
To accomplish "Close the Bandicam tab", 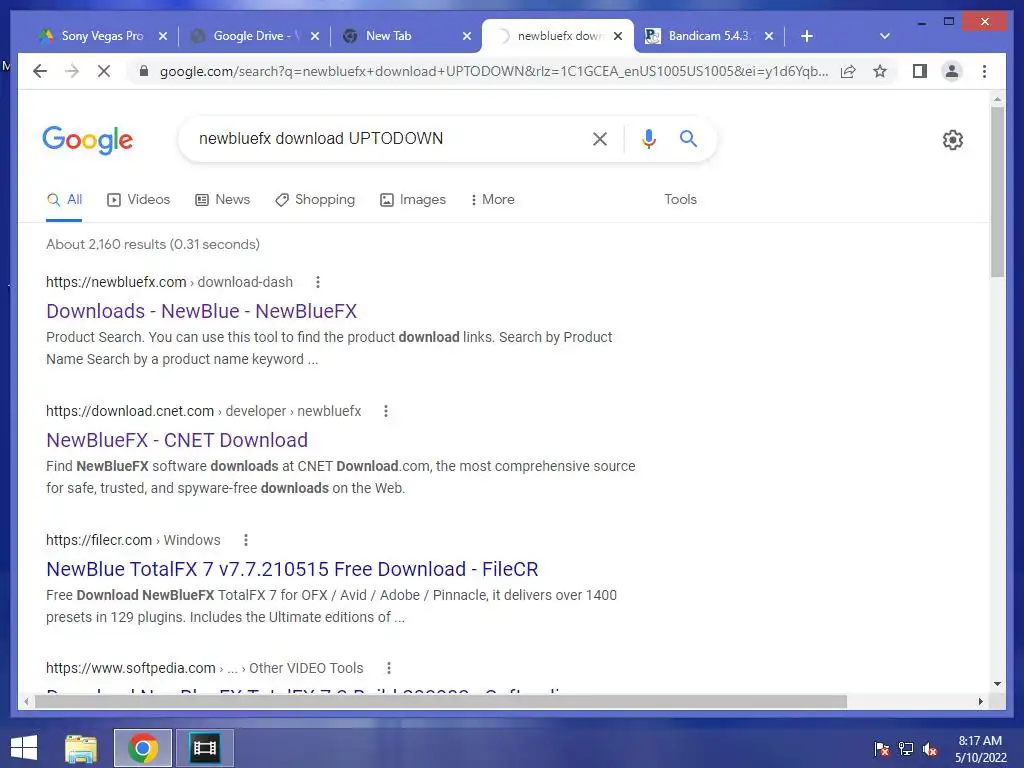I will [769, 36].
